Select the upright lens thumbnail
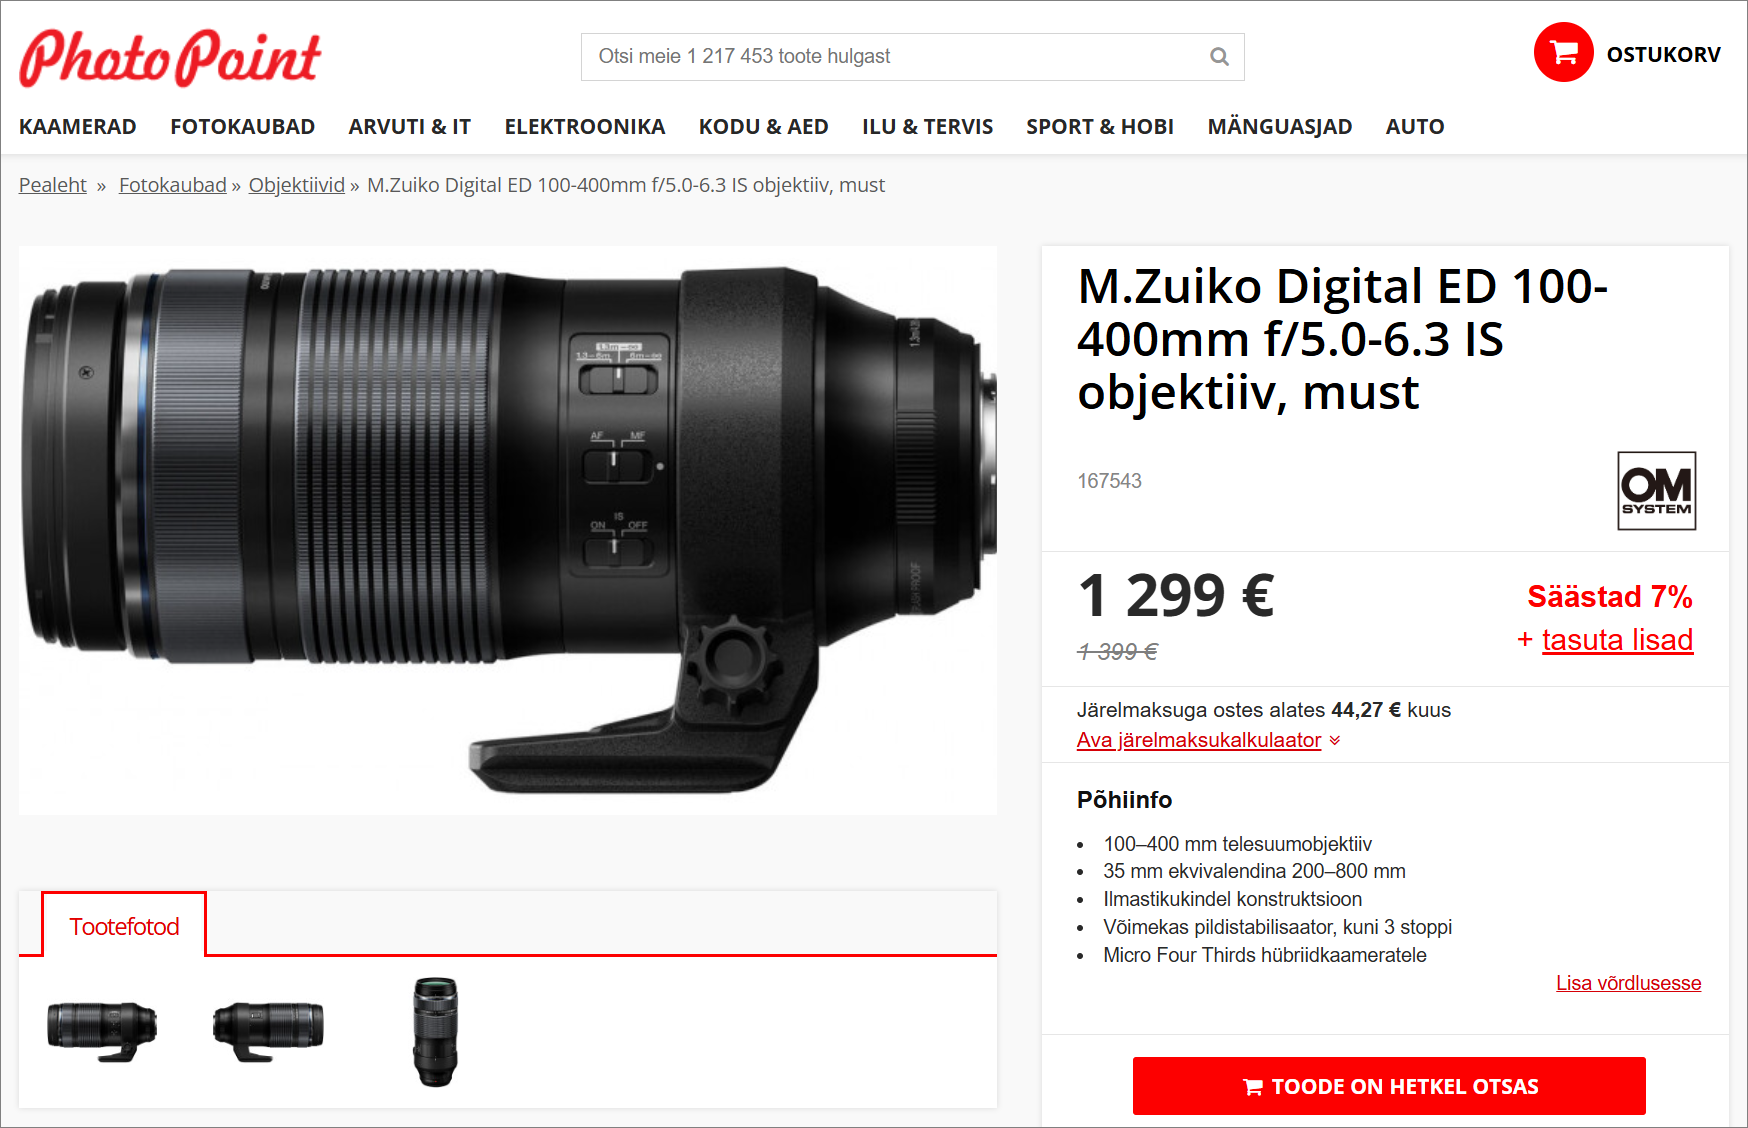1748x1128 pixels. (x=435, y=1032)
